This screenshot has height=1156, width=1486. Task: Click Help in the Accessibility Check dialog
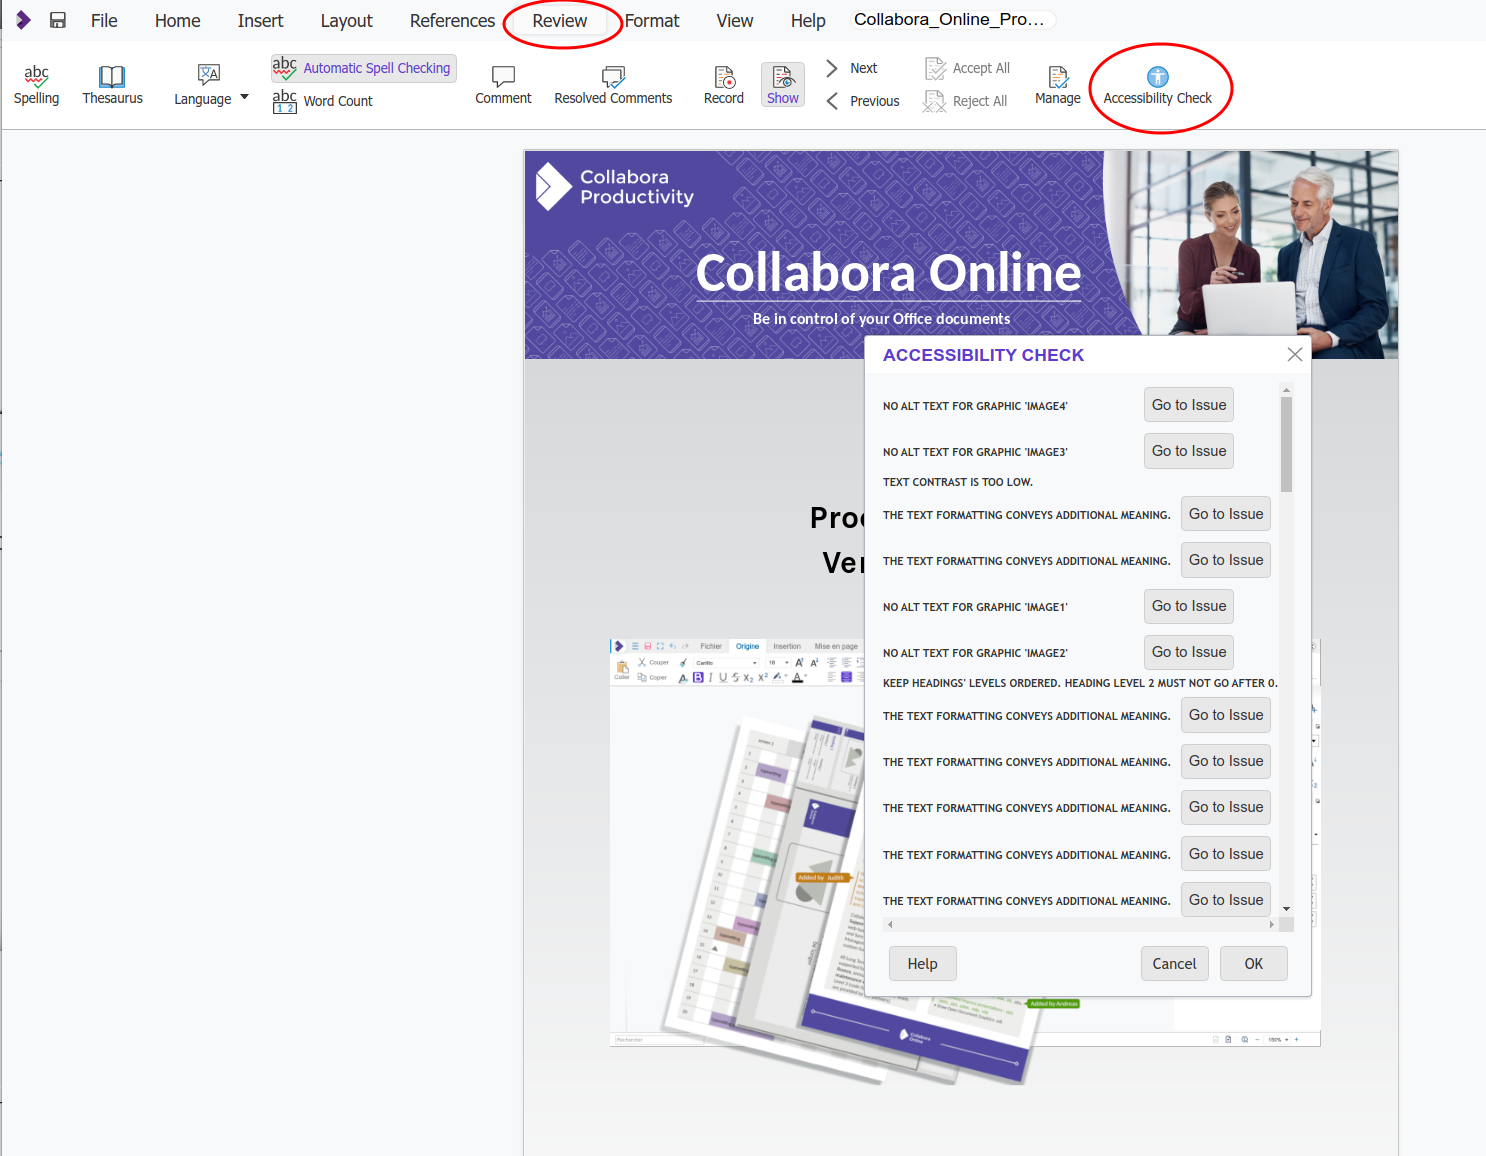point(922,964)
